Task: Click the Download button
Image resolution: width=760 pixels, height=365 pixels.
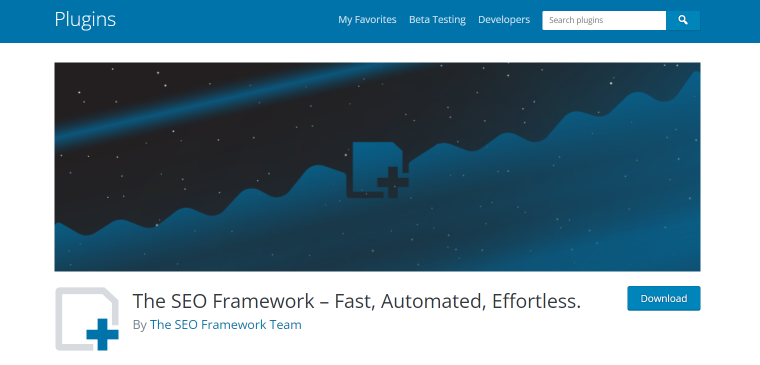Action: coord(664,299)
